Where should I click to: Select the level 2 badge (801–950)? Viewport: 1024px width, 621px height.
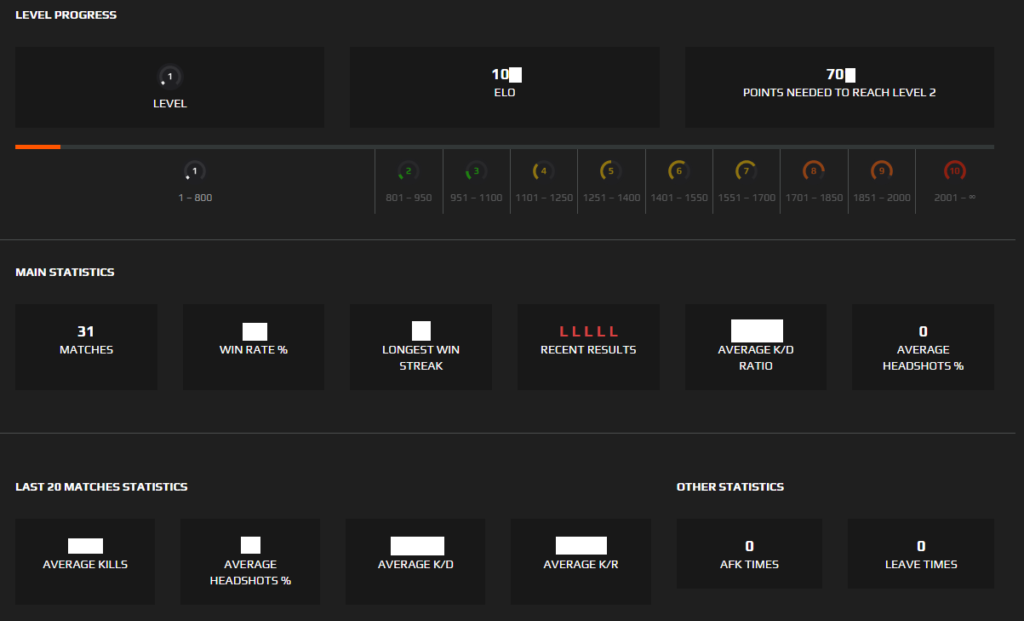tap(407, 170)
